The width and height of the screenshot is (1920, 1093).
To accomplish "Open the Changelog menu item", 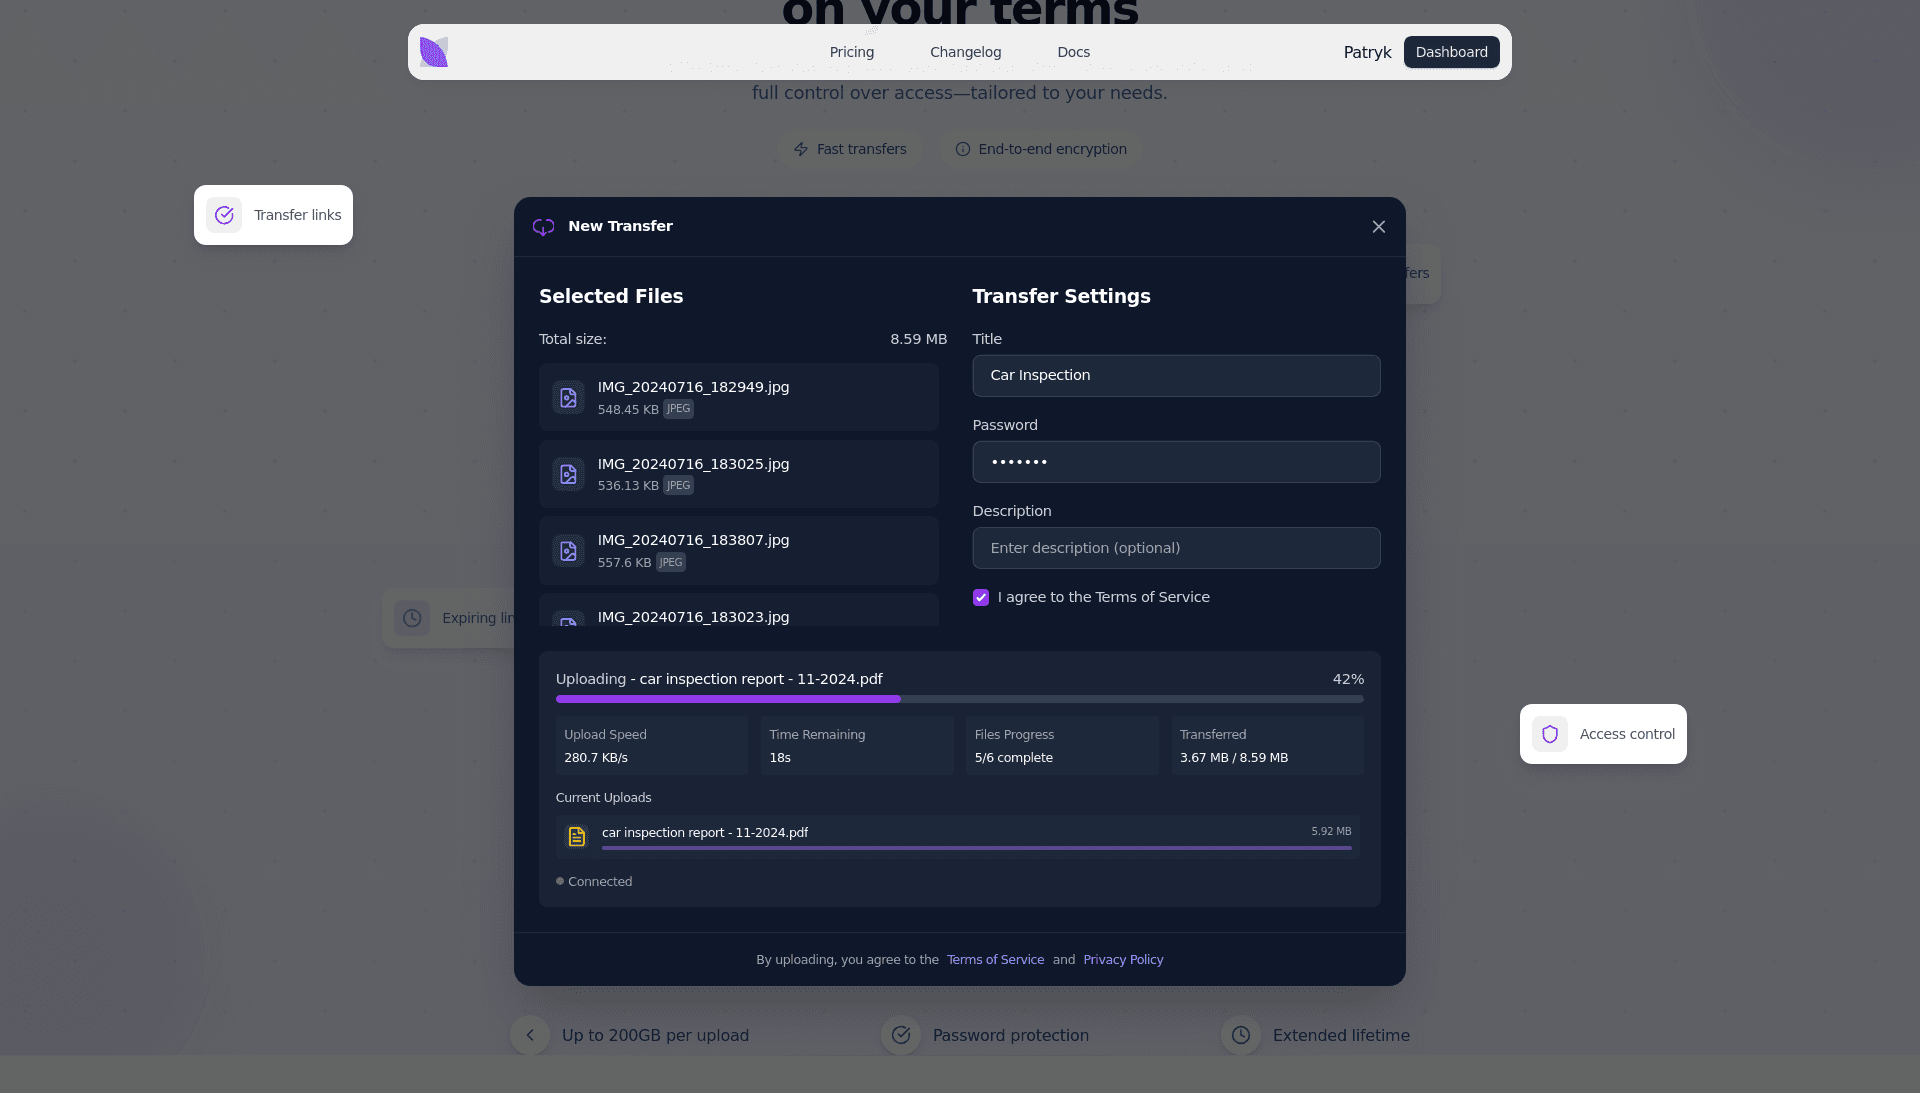I will (x=965, y=52).
